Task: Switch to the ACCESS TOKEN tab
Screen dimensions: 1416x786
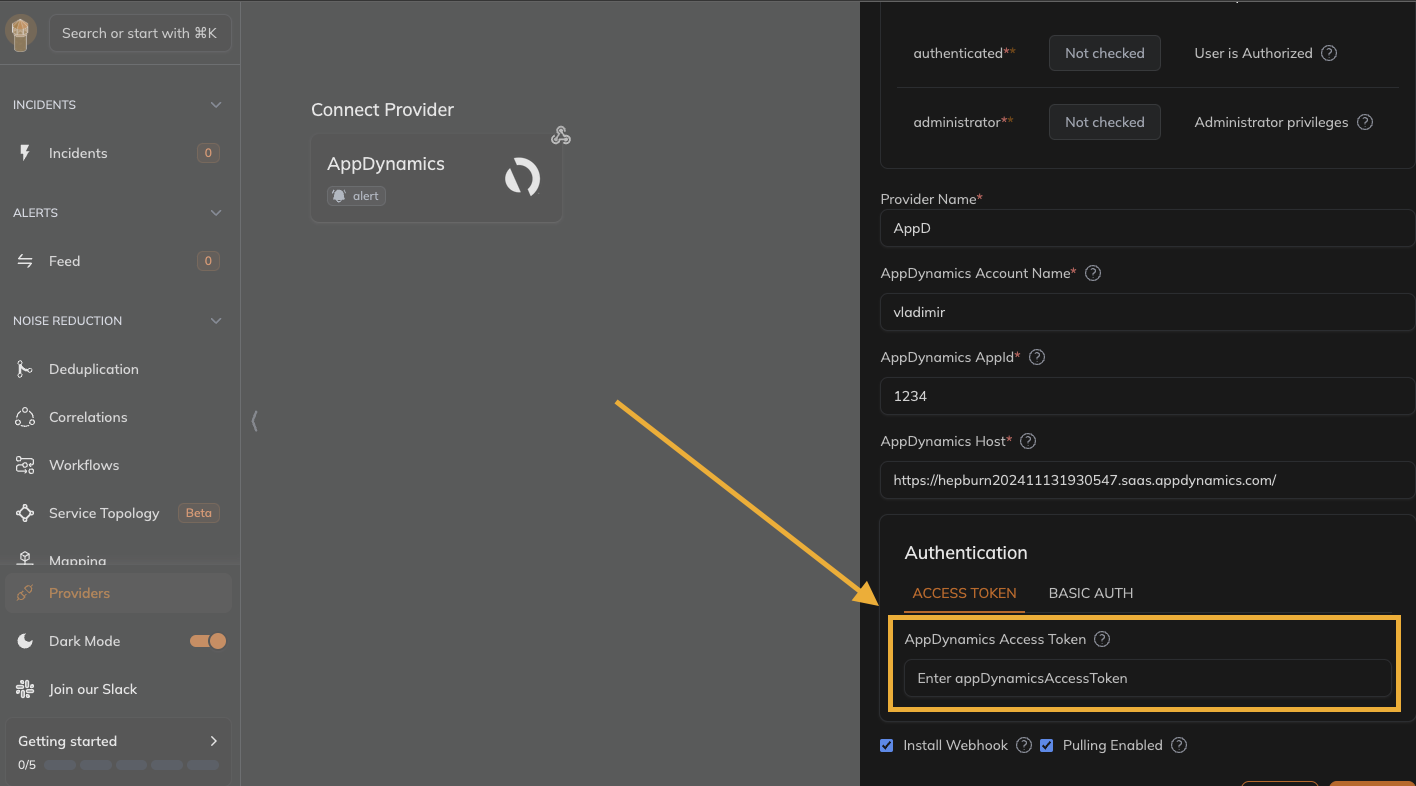Action: 964,593
